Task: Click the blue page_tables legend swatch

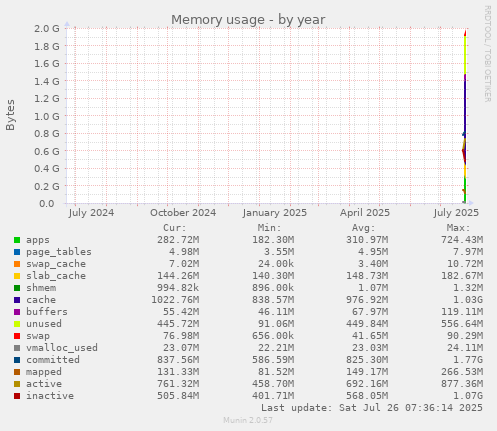Action: 17,252
